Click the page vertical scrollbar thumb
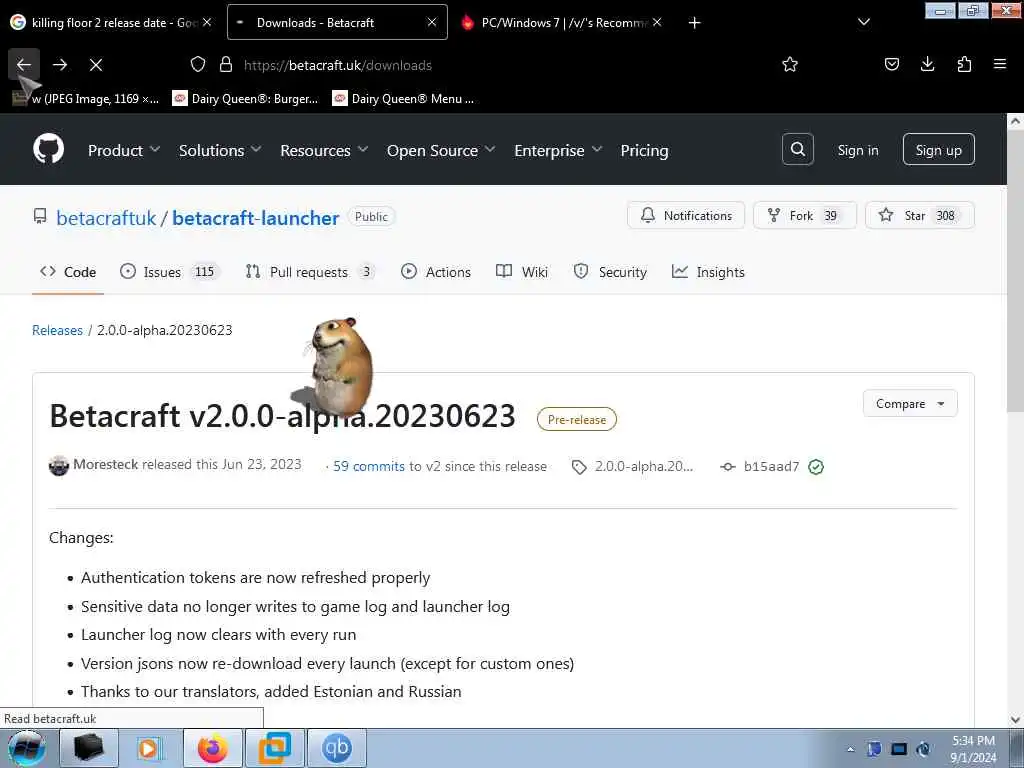 (x=1015, y=269)
